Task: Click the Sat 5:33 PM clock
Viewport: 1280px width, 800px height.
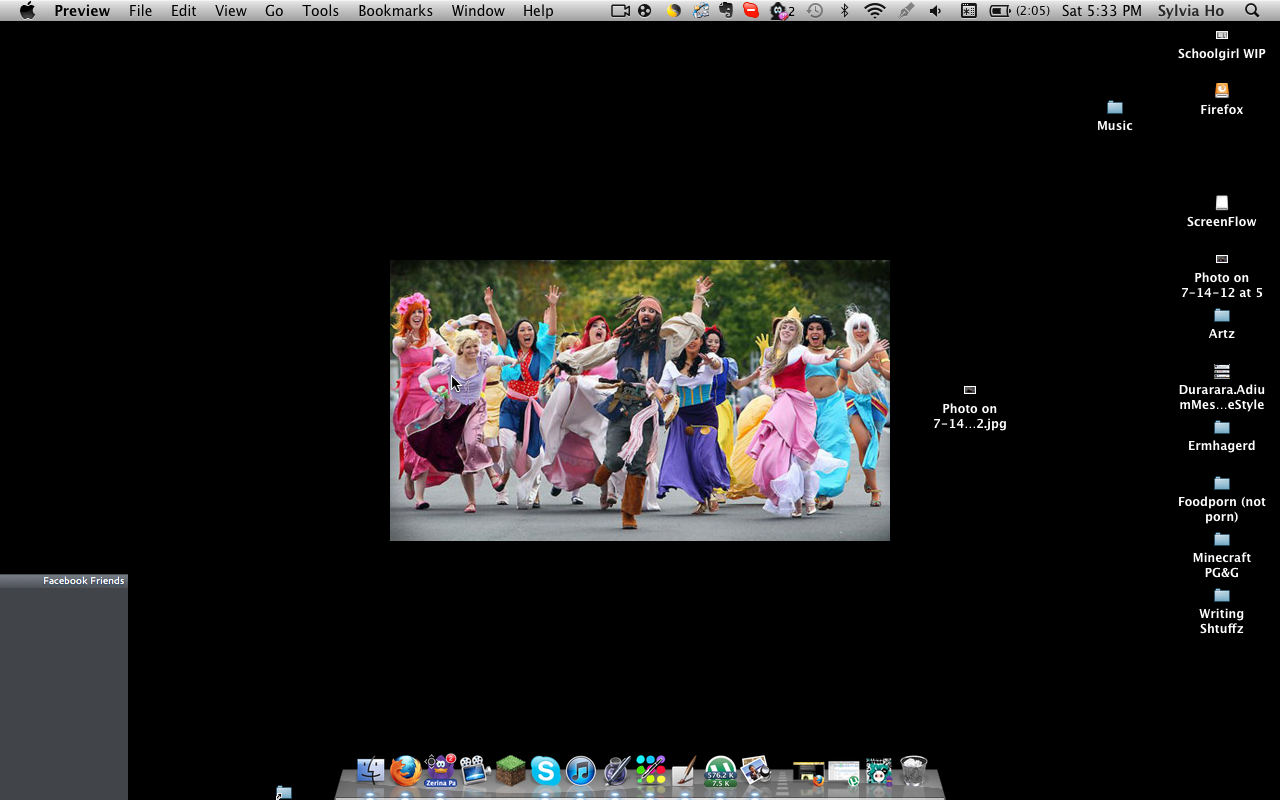Action: [1101, 11]
